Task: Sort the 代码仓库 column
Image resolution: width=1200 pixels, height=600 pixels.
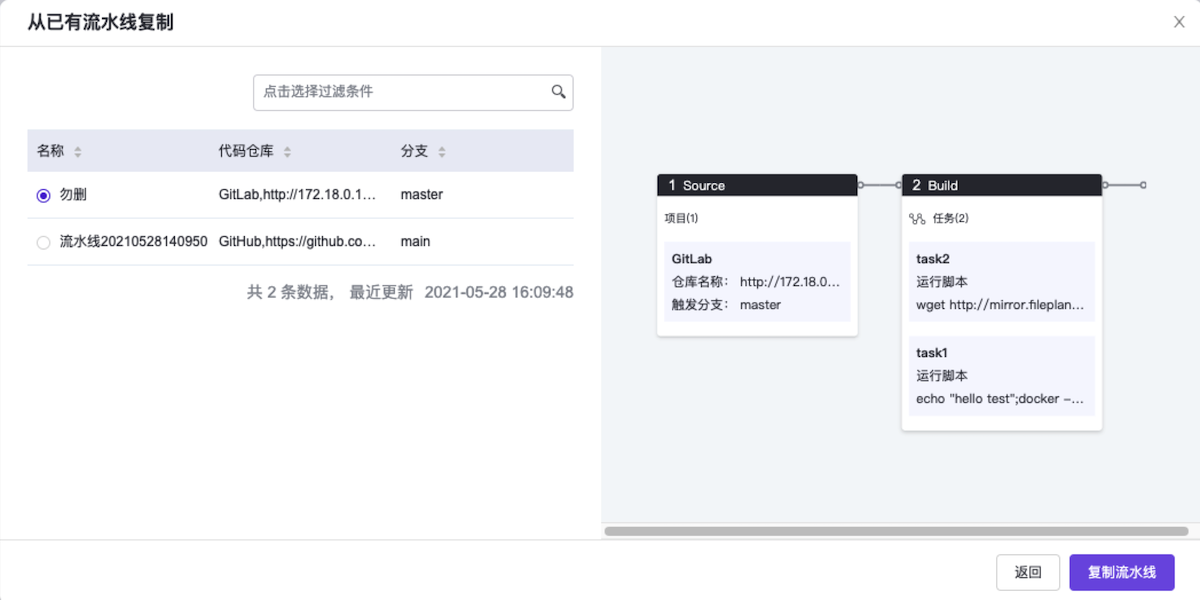Action: coord(287,152)
